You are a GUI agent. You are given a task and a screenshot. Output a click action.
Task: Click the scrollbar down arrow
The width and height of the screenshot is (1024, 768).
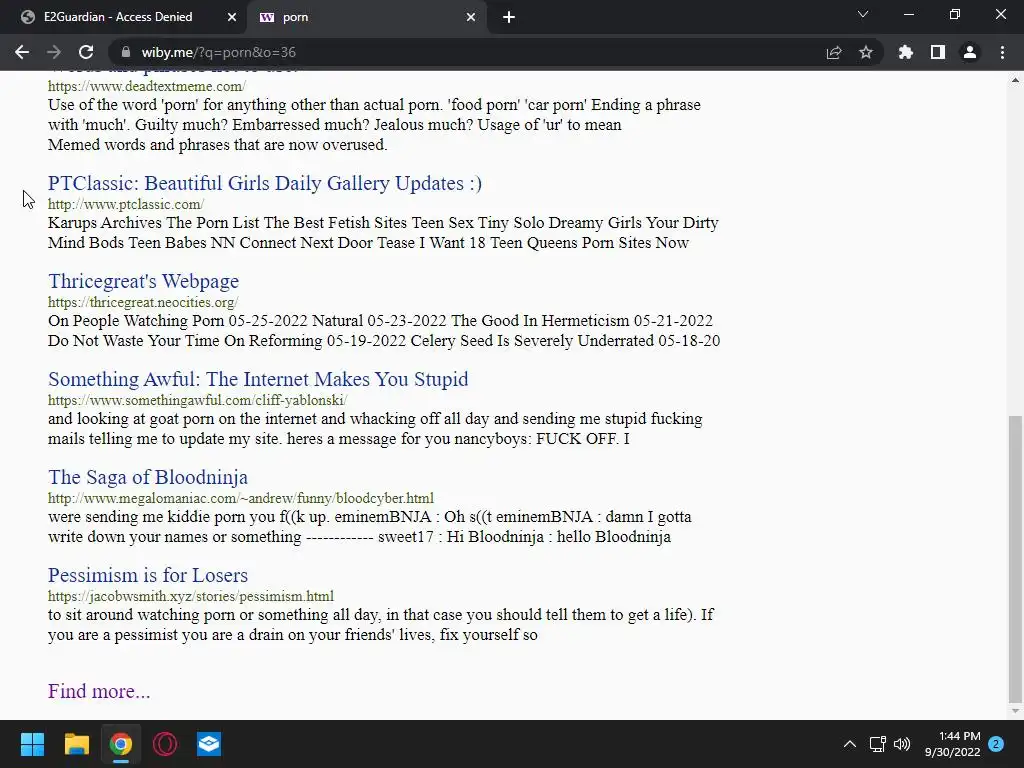point(1015,711)
